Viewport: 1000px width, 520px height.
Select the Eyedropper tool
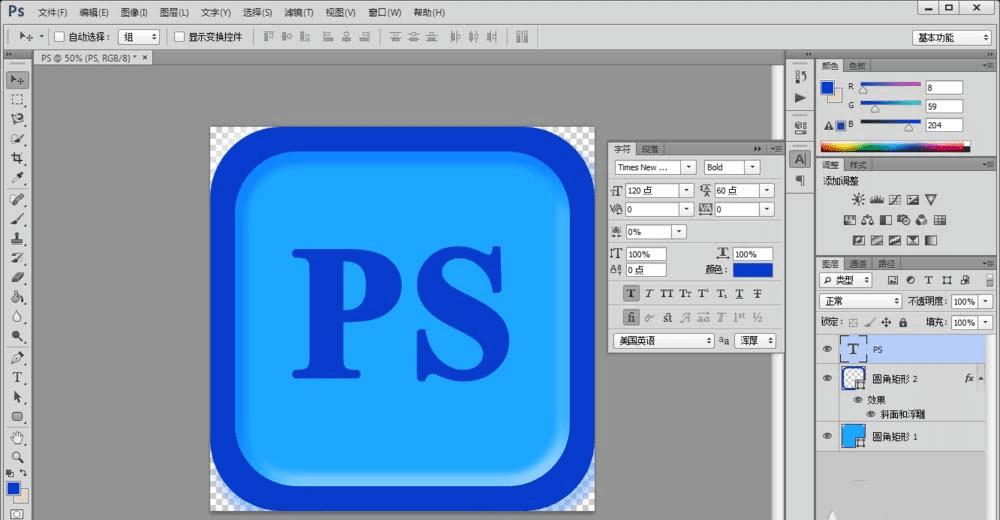pyautogui.click(x=17, y=177)
